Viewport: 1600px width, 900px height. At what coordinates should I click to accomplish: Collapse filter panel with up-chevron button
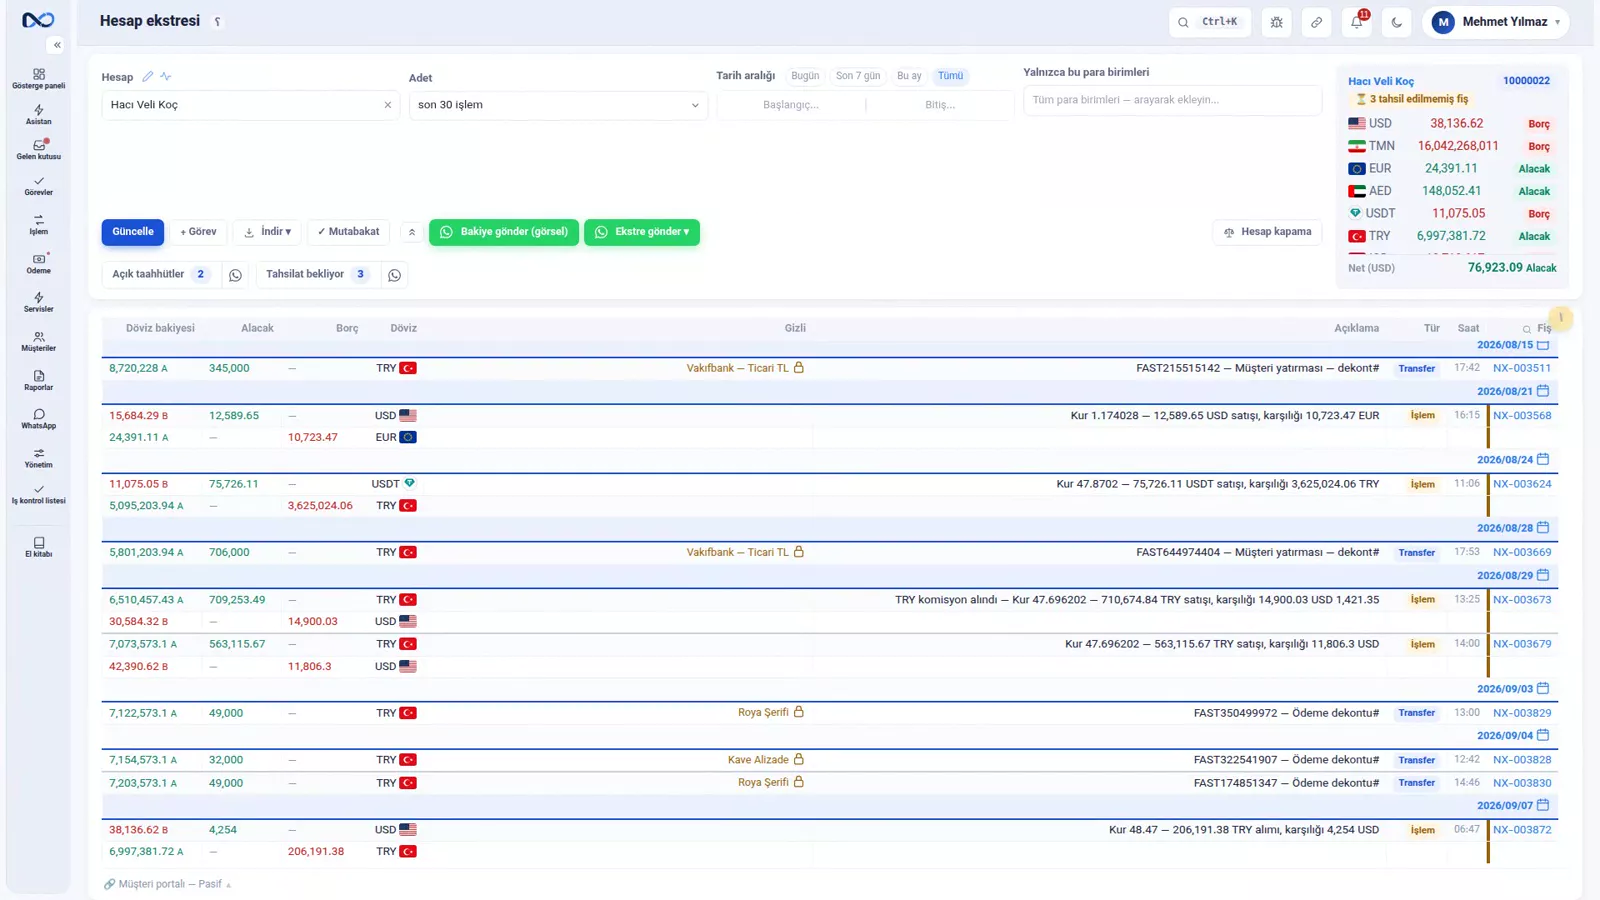[x=411, y=232]
